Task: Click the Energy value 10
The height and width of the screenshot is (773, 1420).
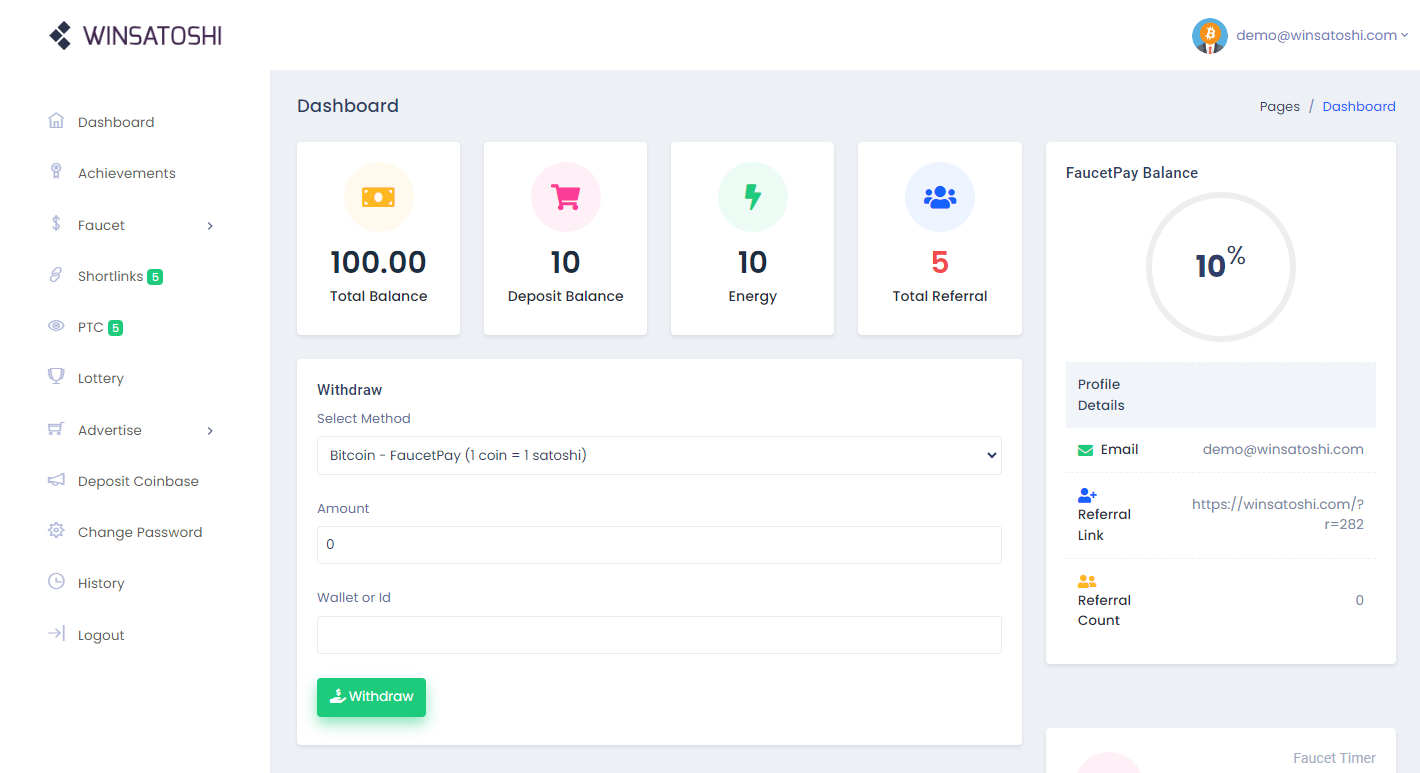Action: click(x=752, y=262)
